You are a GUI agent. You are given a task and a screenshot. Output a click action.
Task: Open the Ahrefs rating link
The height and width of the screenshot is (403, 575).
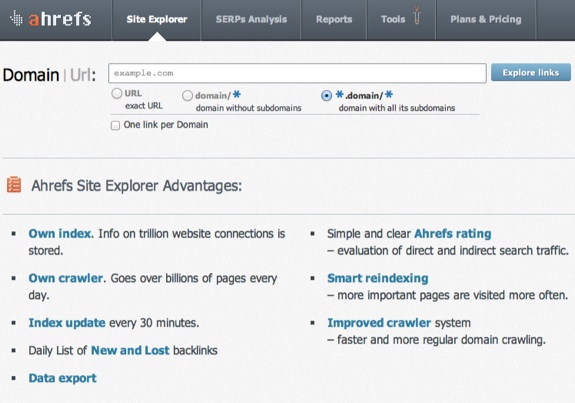click(x=453, y=234)
